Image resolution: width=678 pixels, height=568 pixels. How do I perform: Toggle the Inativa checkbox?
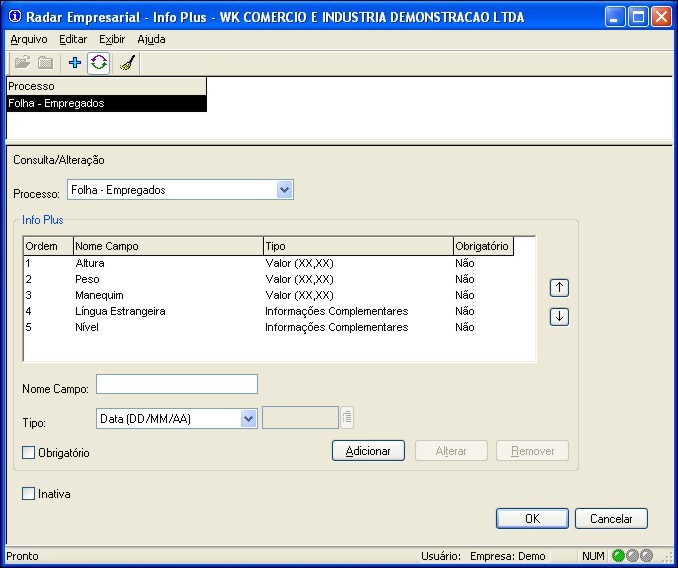click(29, 494)
